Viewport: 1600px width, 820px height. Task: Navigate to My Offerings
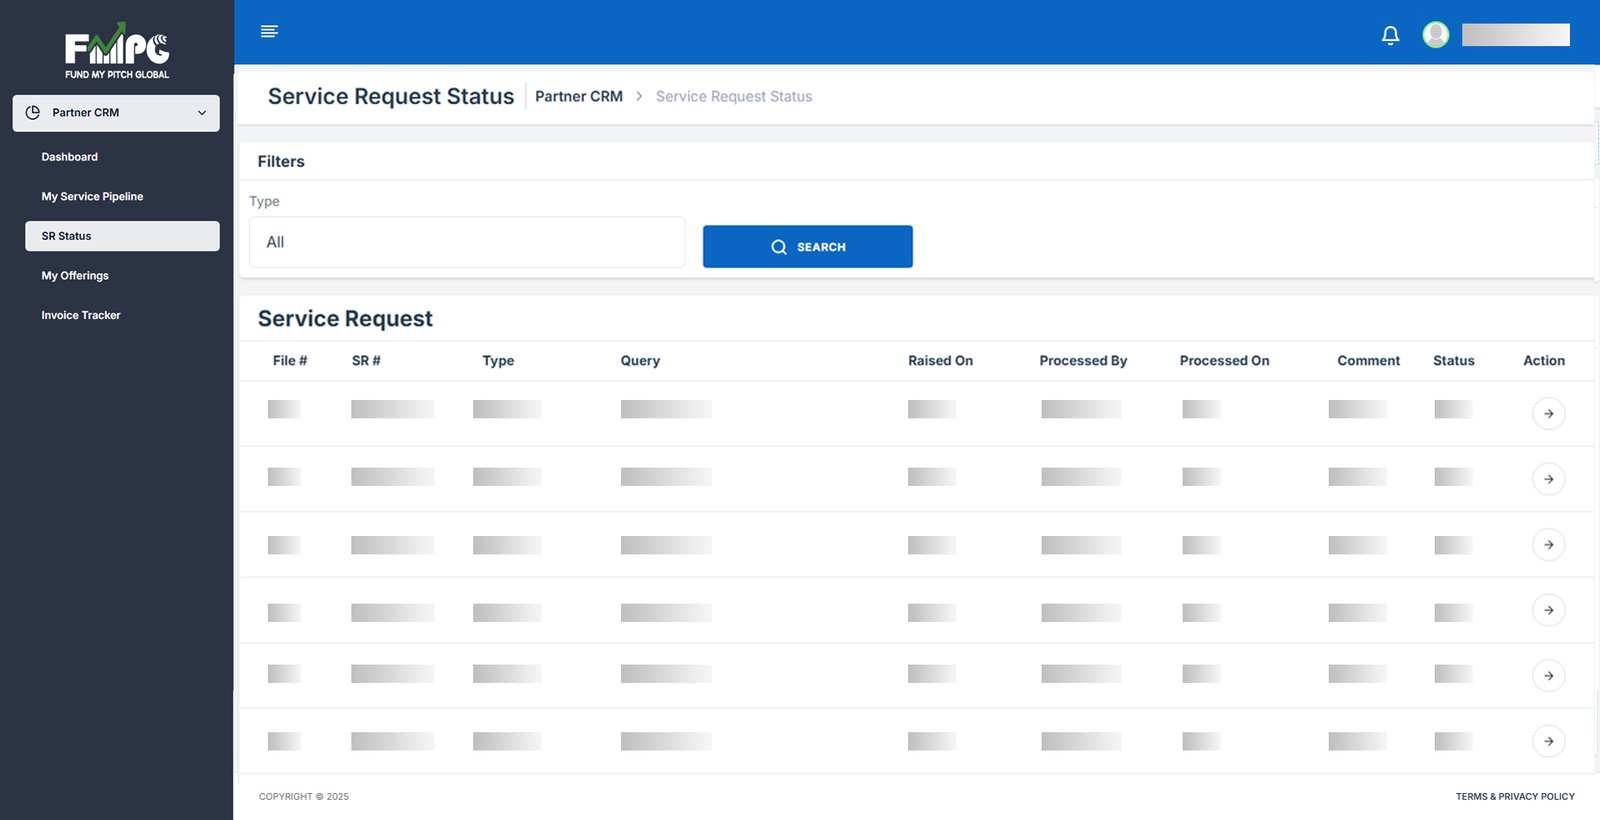point(75,276)
